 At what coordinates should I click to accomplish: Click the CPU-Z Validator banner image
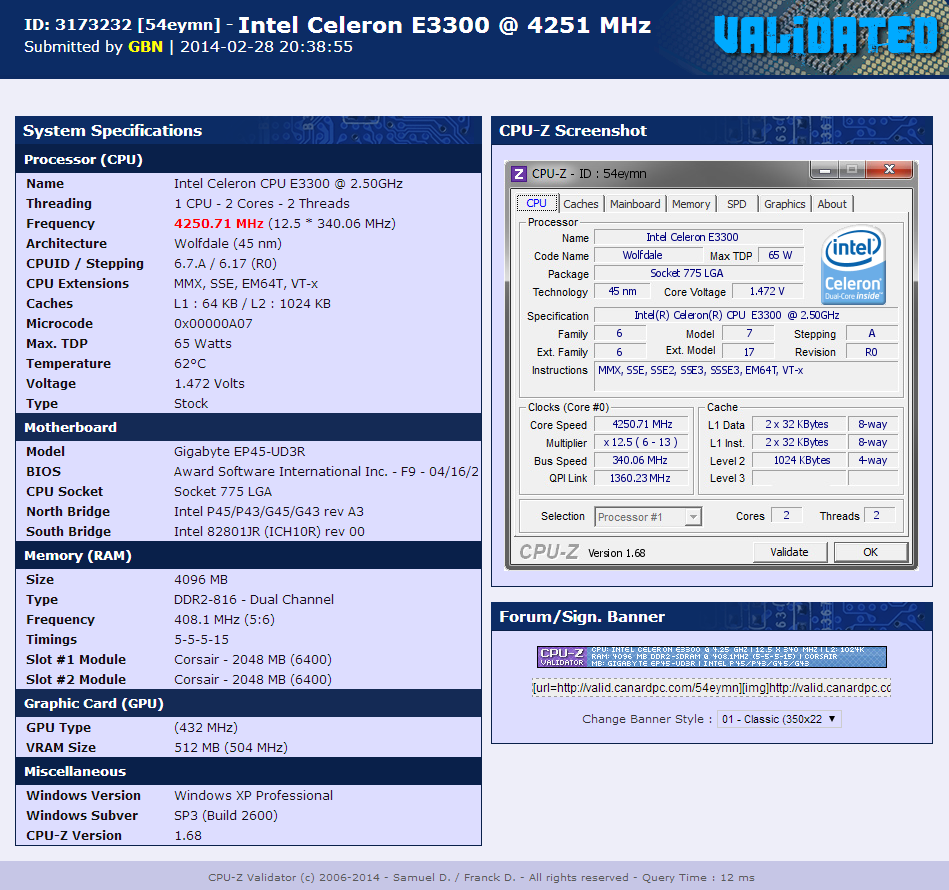click(x=712, y=656)
